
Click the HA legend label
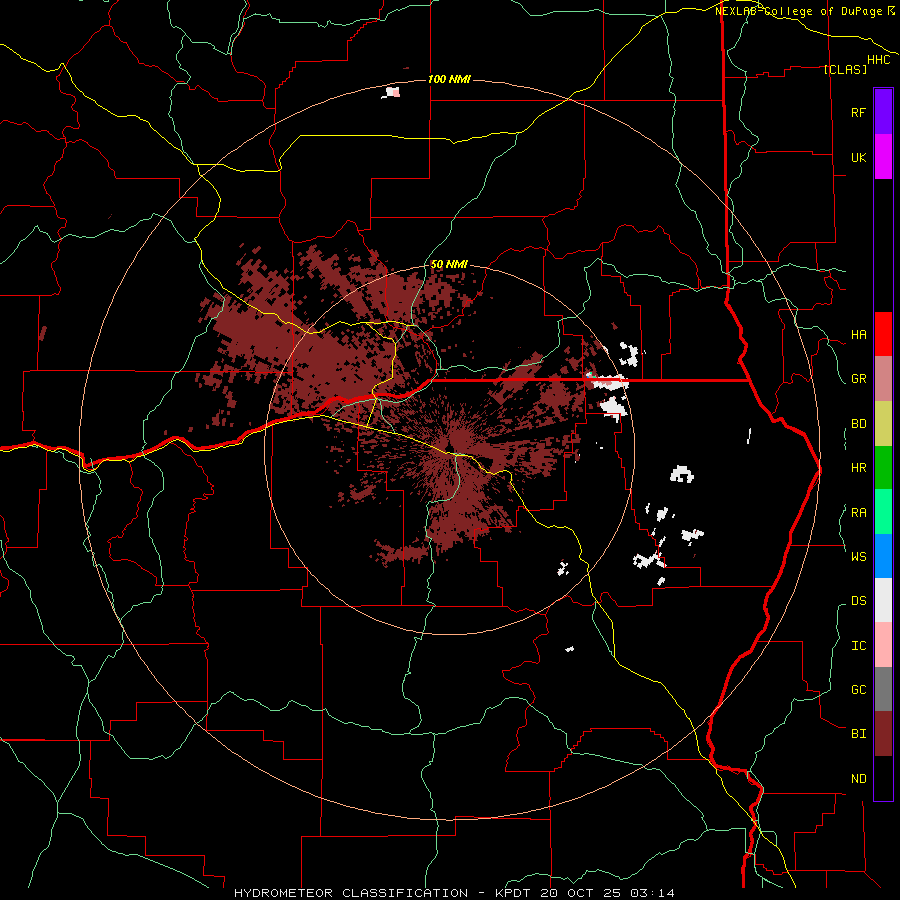tap(858, 335)
